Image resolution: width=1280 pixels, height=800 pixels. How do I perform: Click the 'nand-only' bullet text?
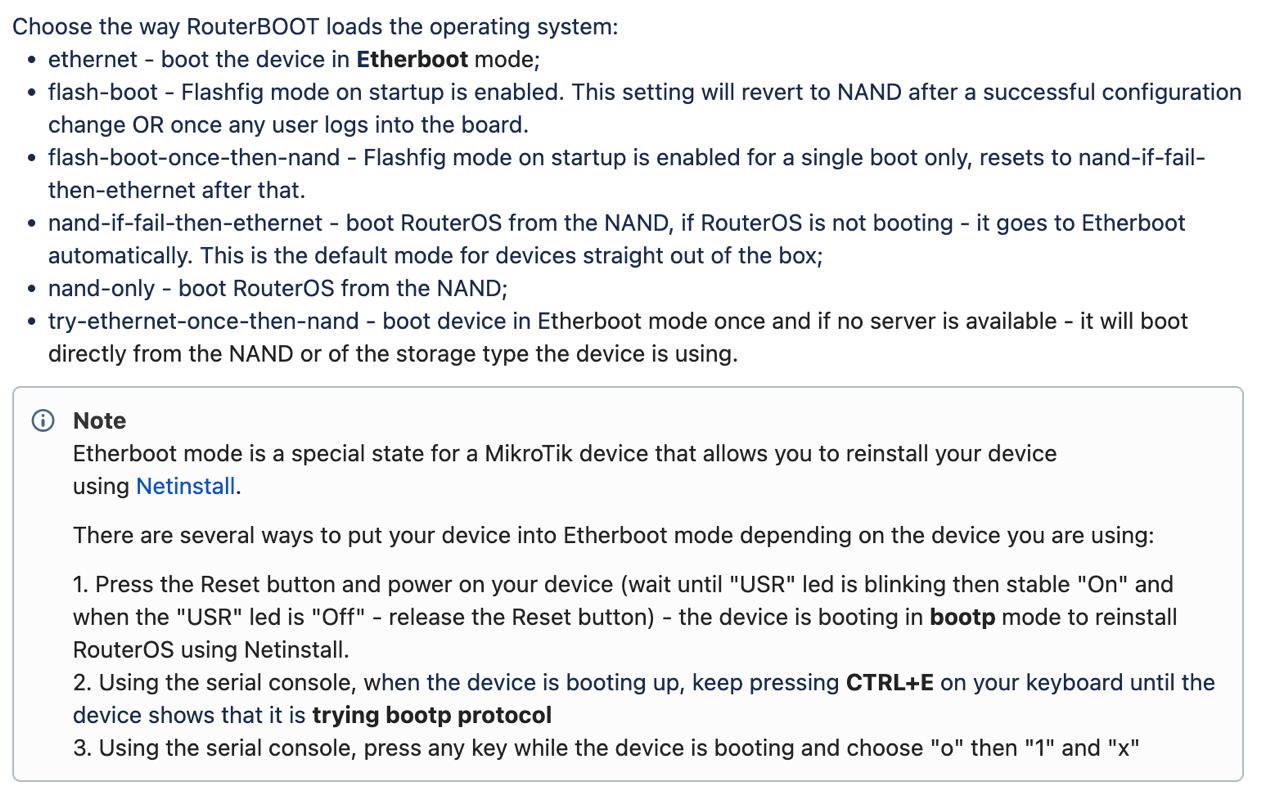[278, 288]
